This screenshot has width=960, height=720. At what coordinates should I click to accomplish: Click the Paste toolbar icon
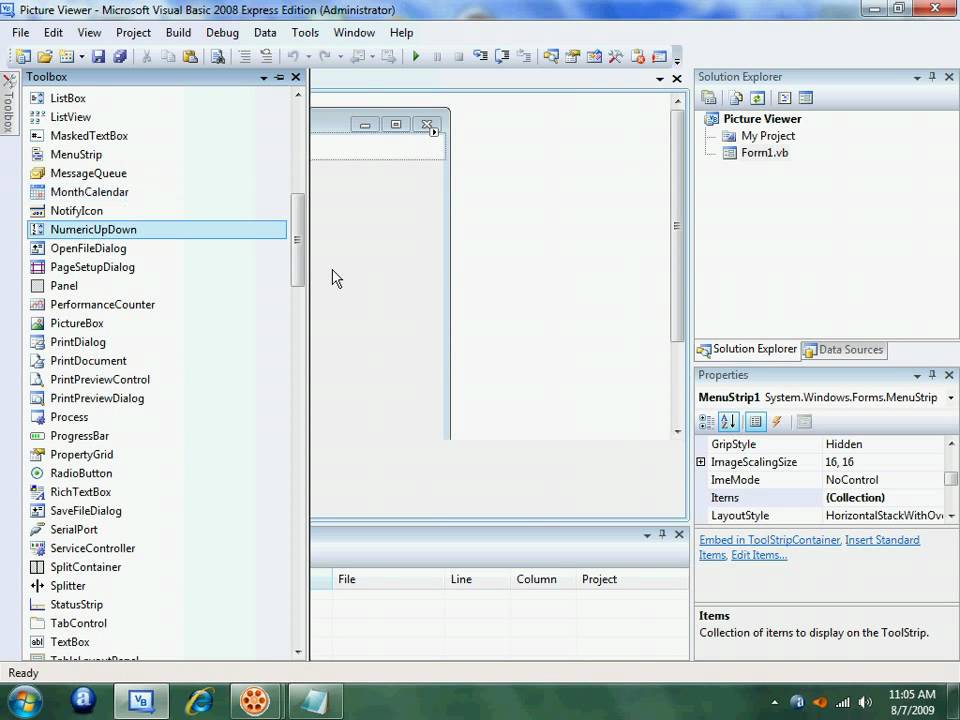[x=190, y=56]
